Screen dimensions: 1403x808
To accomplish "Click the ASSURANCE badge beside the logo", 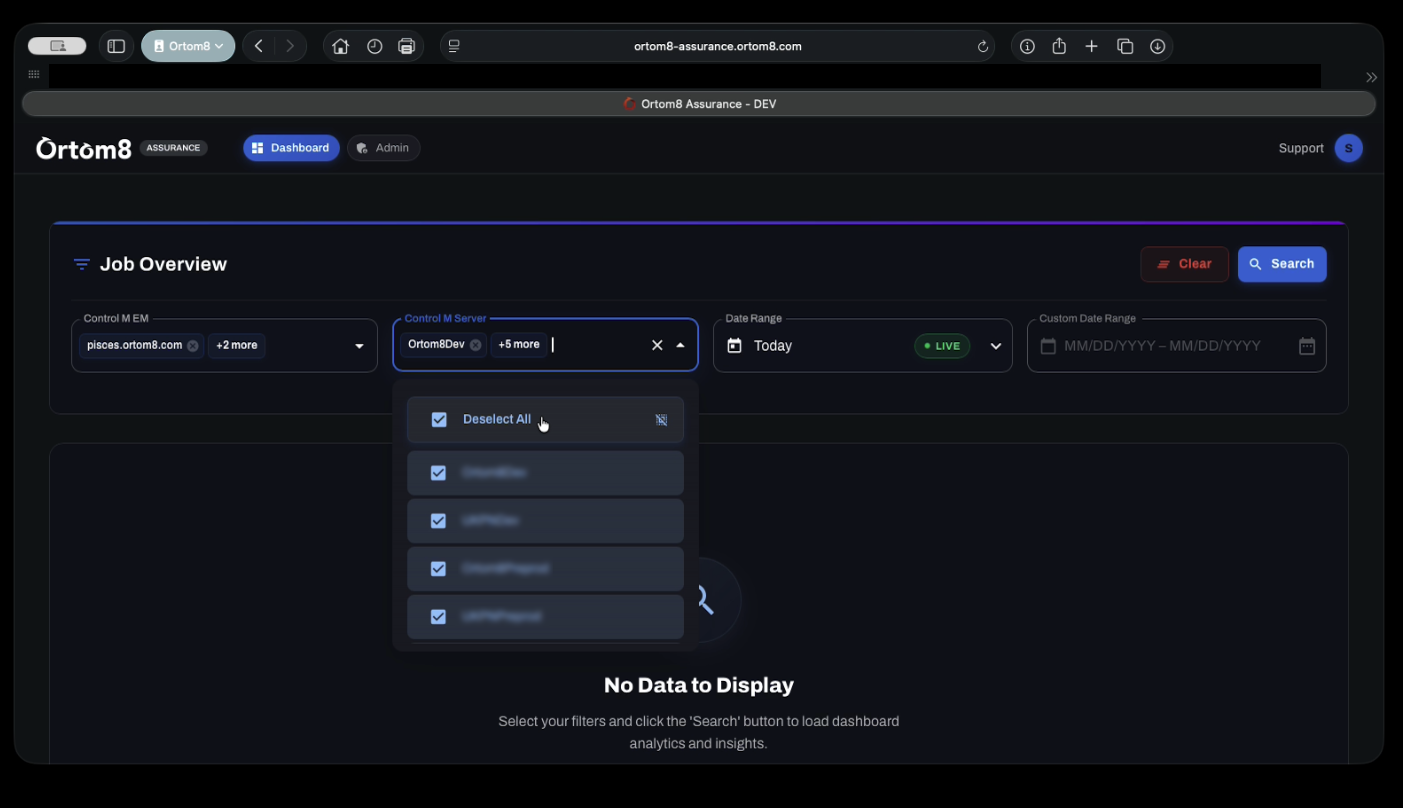I will point(173,148).
